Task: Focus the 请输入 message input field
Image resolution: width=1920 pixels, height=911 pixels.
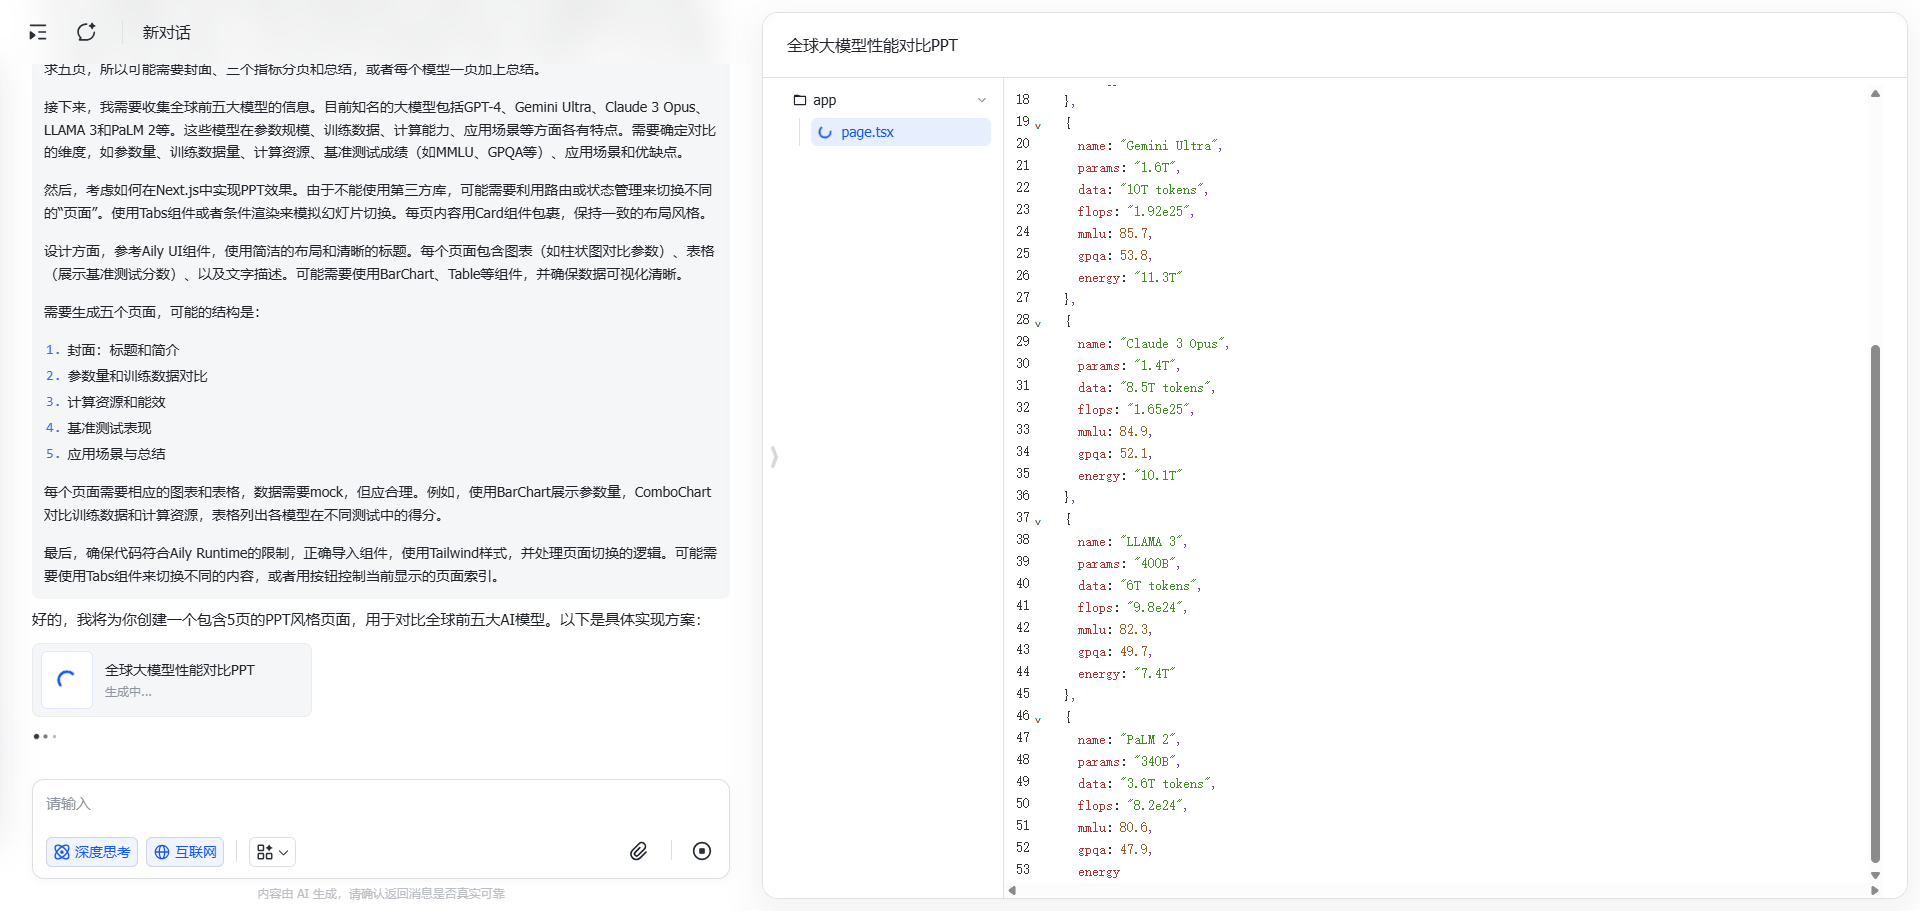Action: 380,804
